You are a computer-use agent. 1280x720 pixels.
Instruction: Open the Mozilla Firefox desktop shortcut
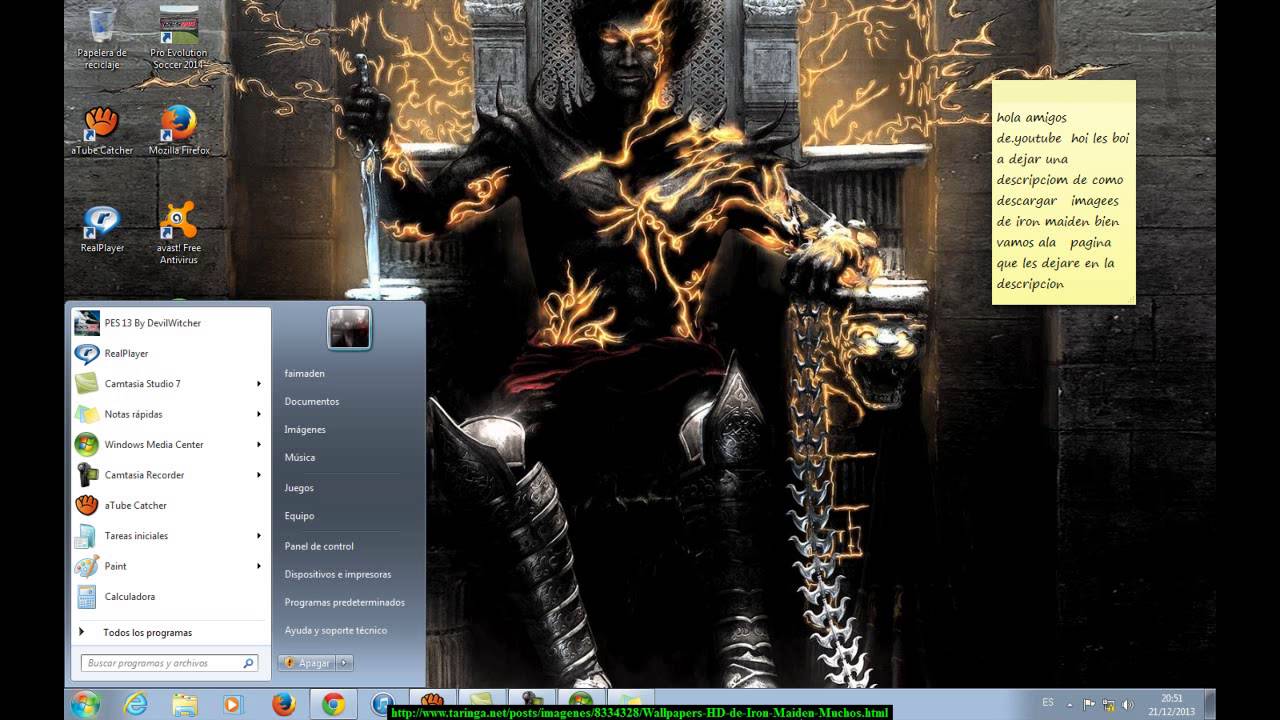179,130
